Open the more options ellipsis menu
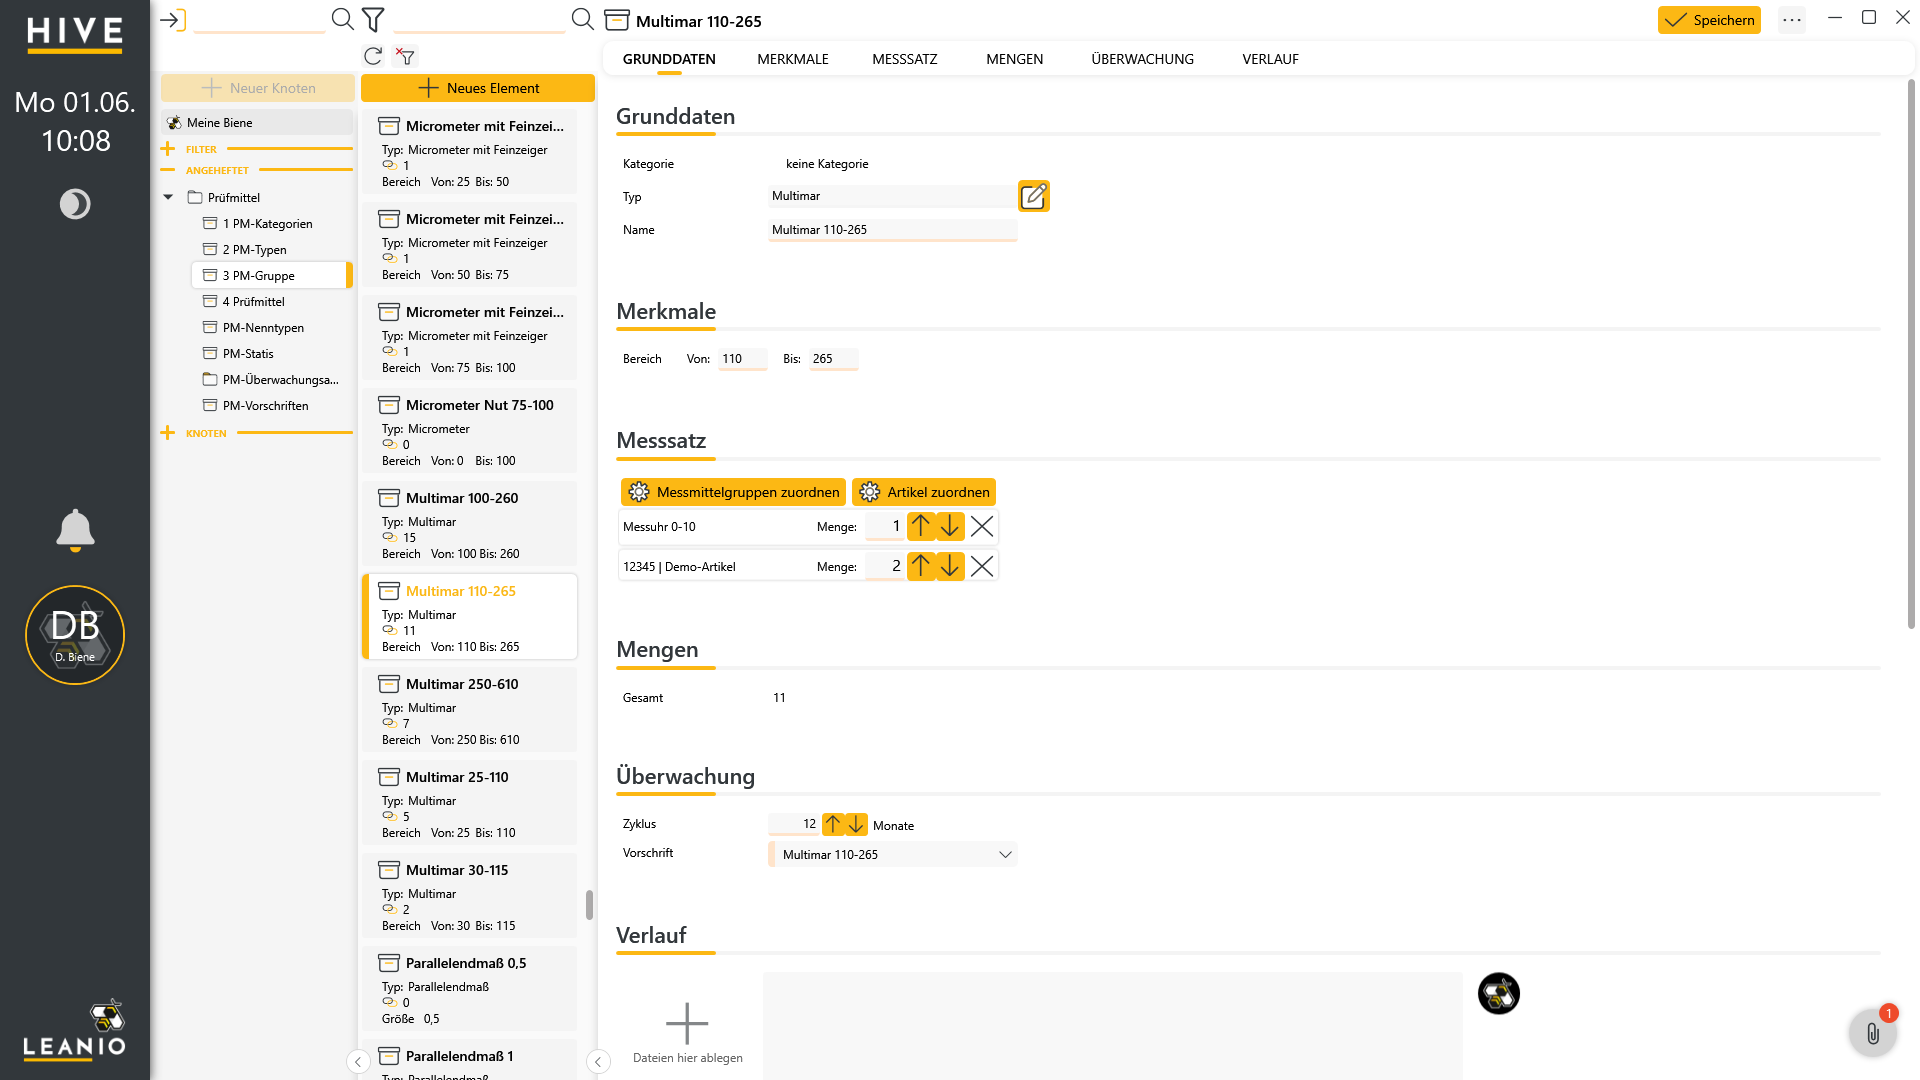This screenshot has width=1920, height=1080. pos(1792,20)
